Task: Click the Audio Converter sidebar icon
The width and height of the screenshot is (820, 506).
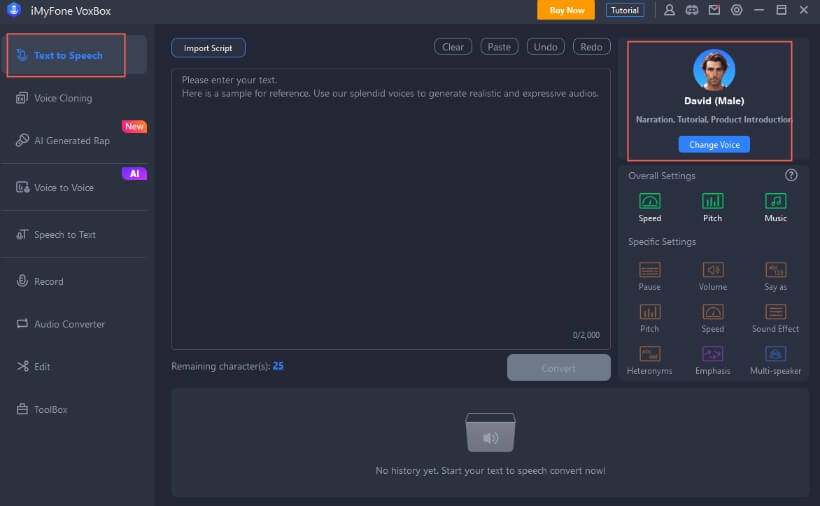Action: (x=22, y=324)
